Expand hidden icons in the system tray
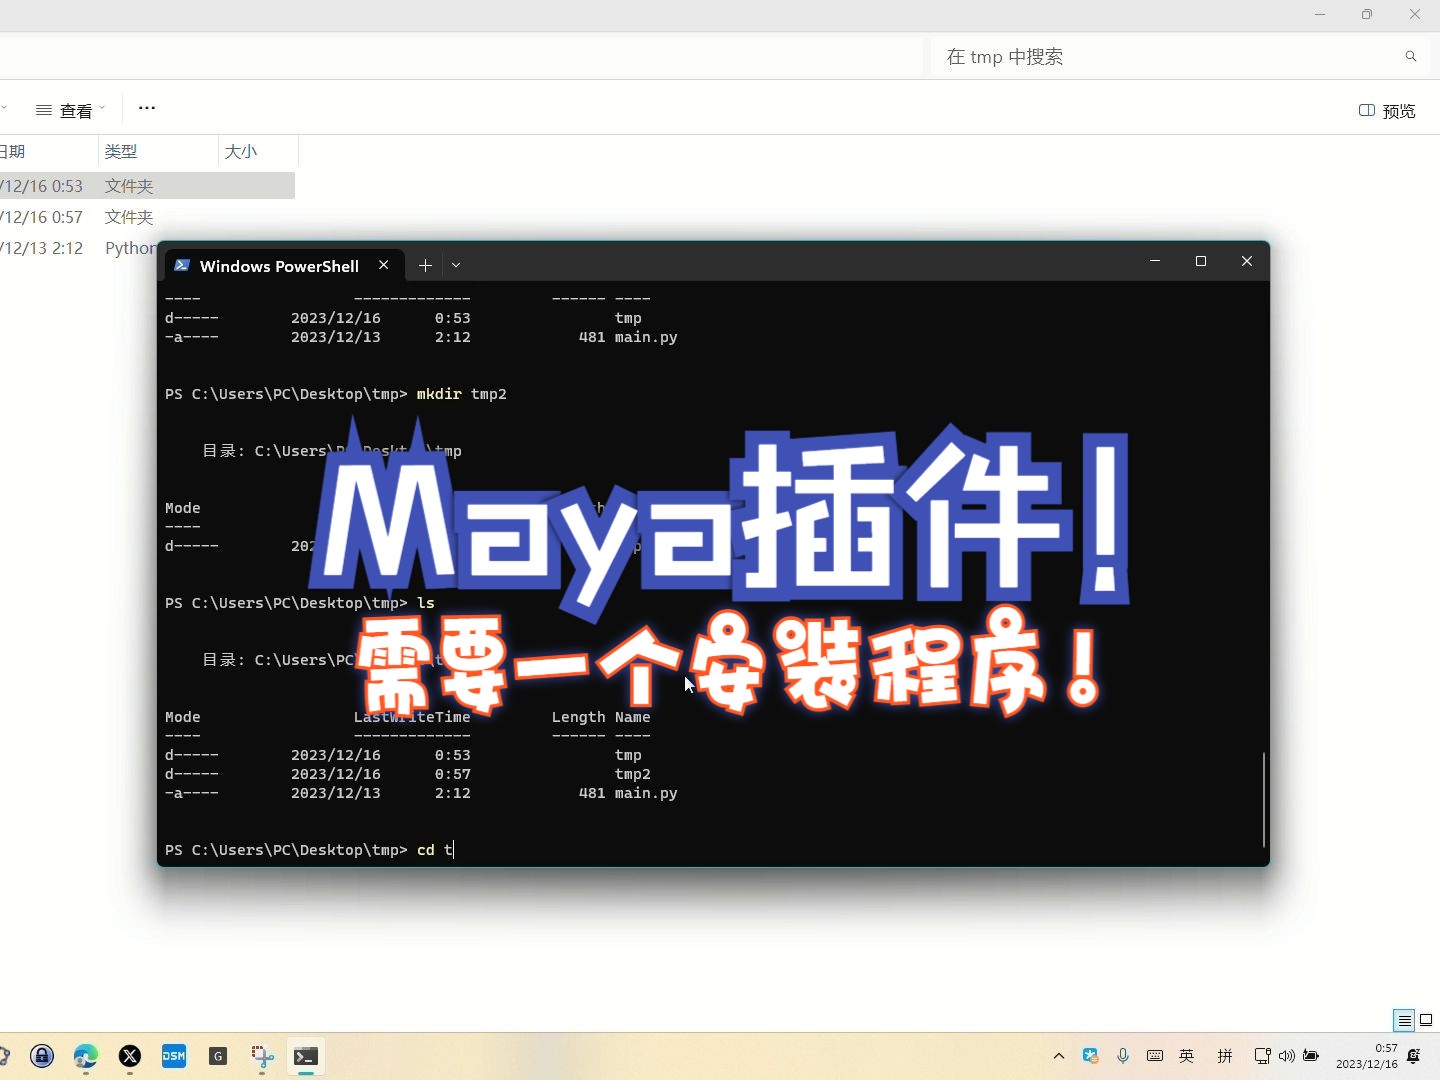The image size is (1440, 1080). click(1057, 1056)
